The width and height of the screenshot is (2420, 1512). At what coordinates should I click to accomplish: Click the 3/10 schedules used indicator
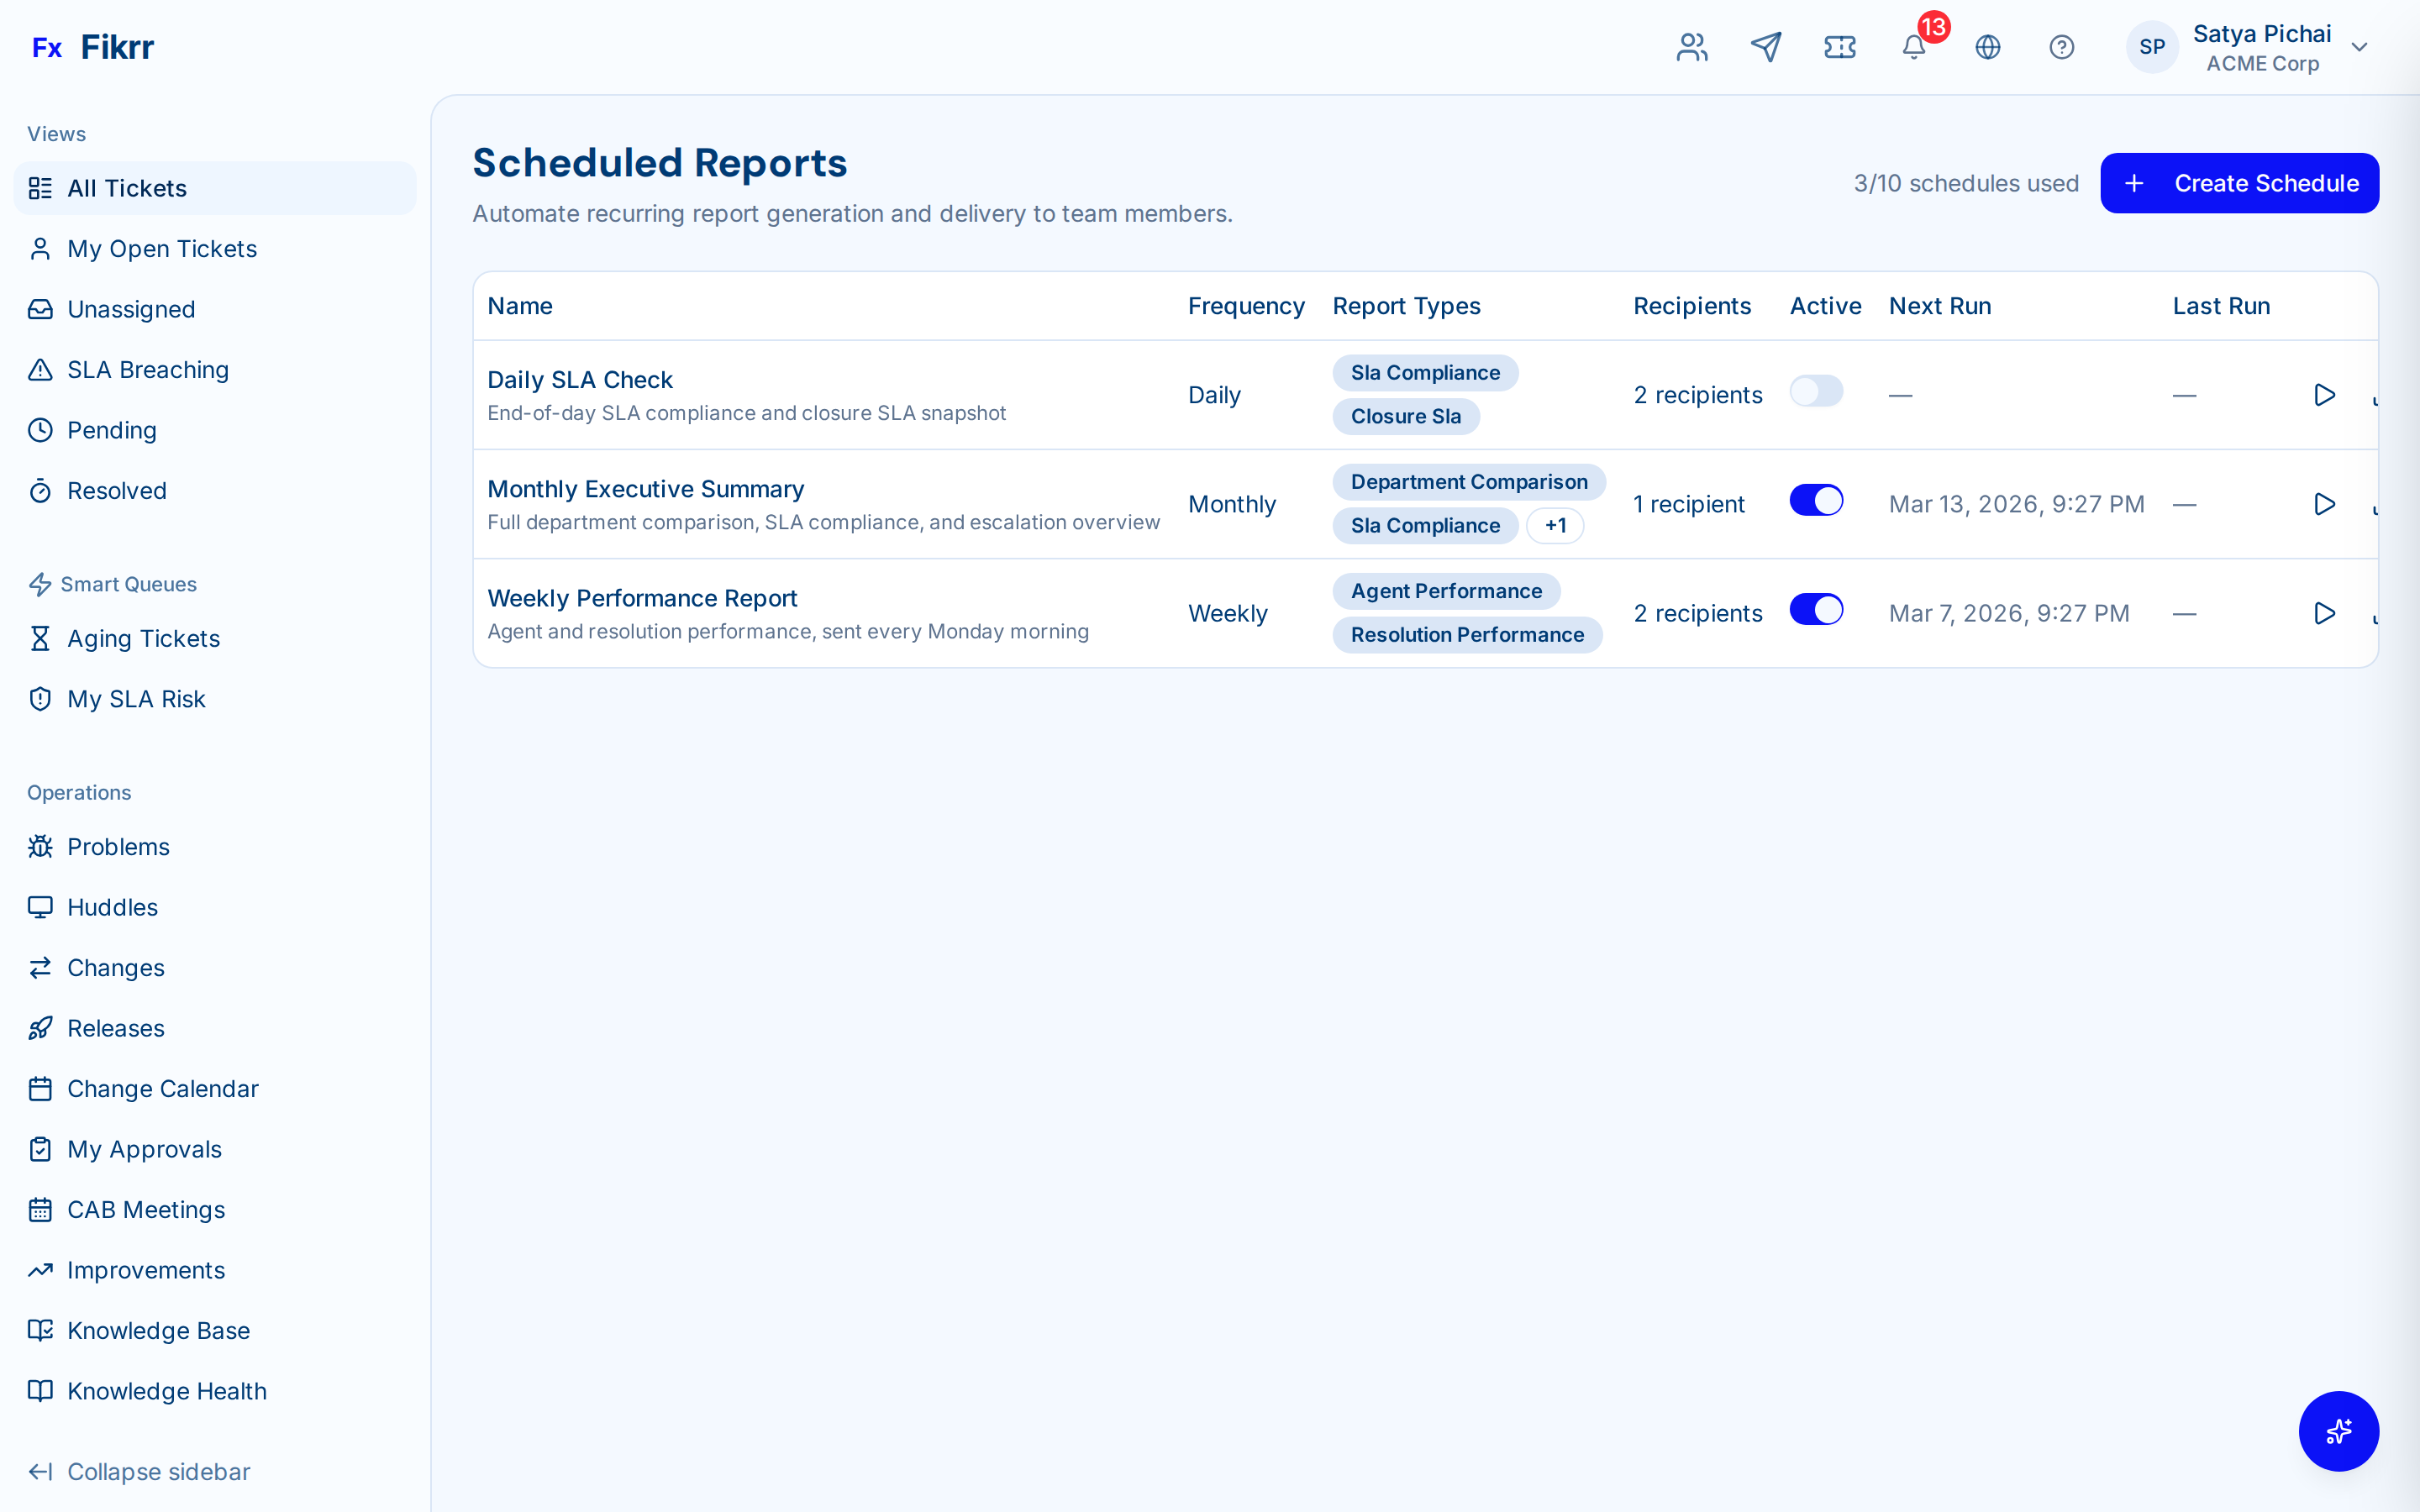(x=1966, y=183)
